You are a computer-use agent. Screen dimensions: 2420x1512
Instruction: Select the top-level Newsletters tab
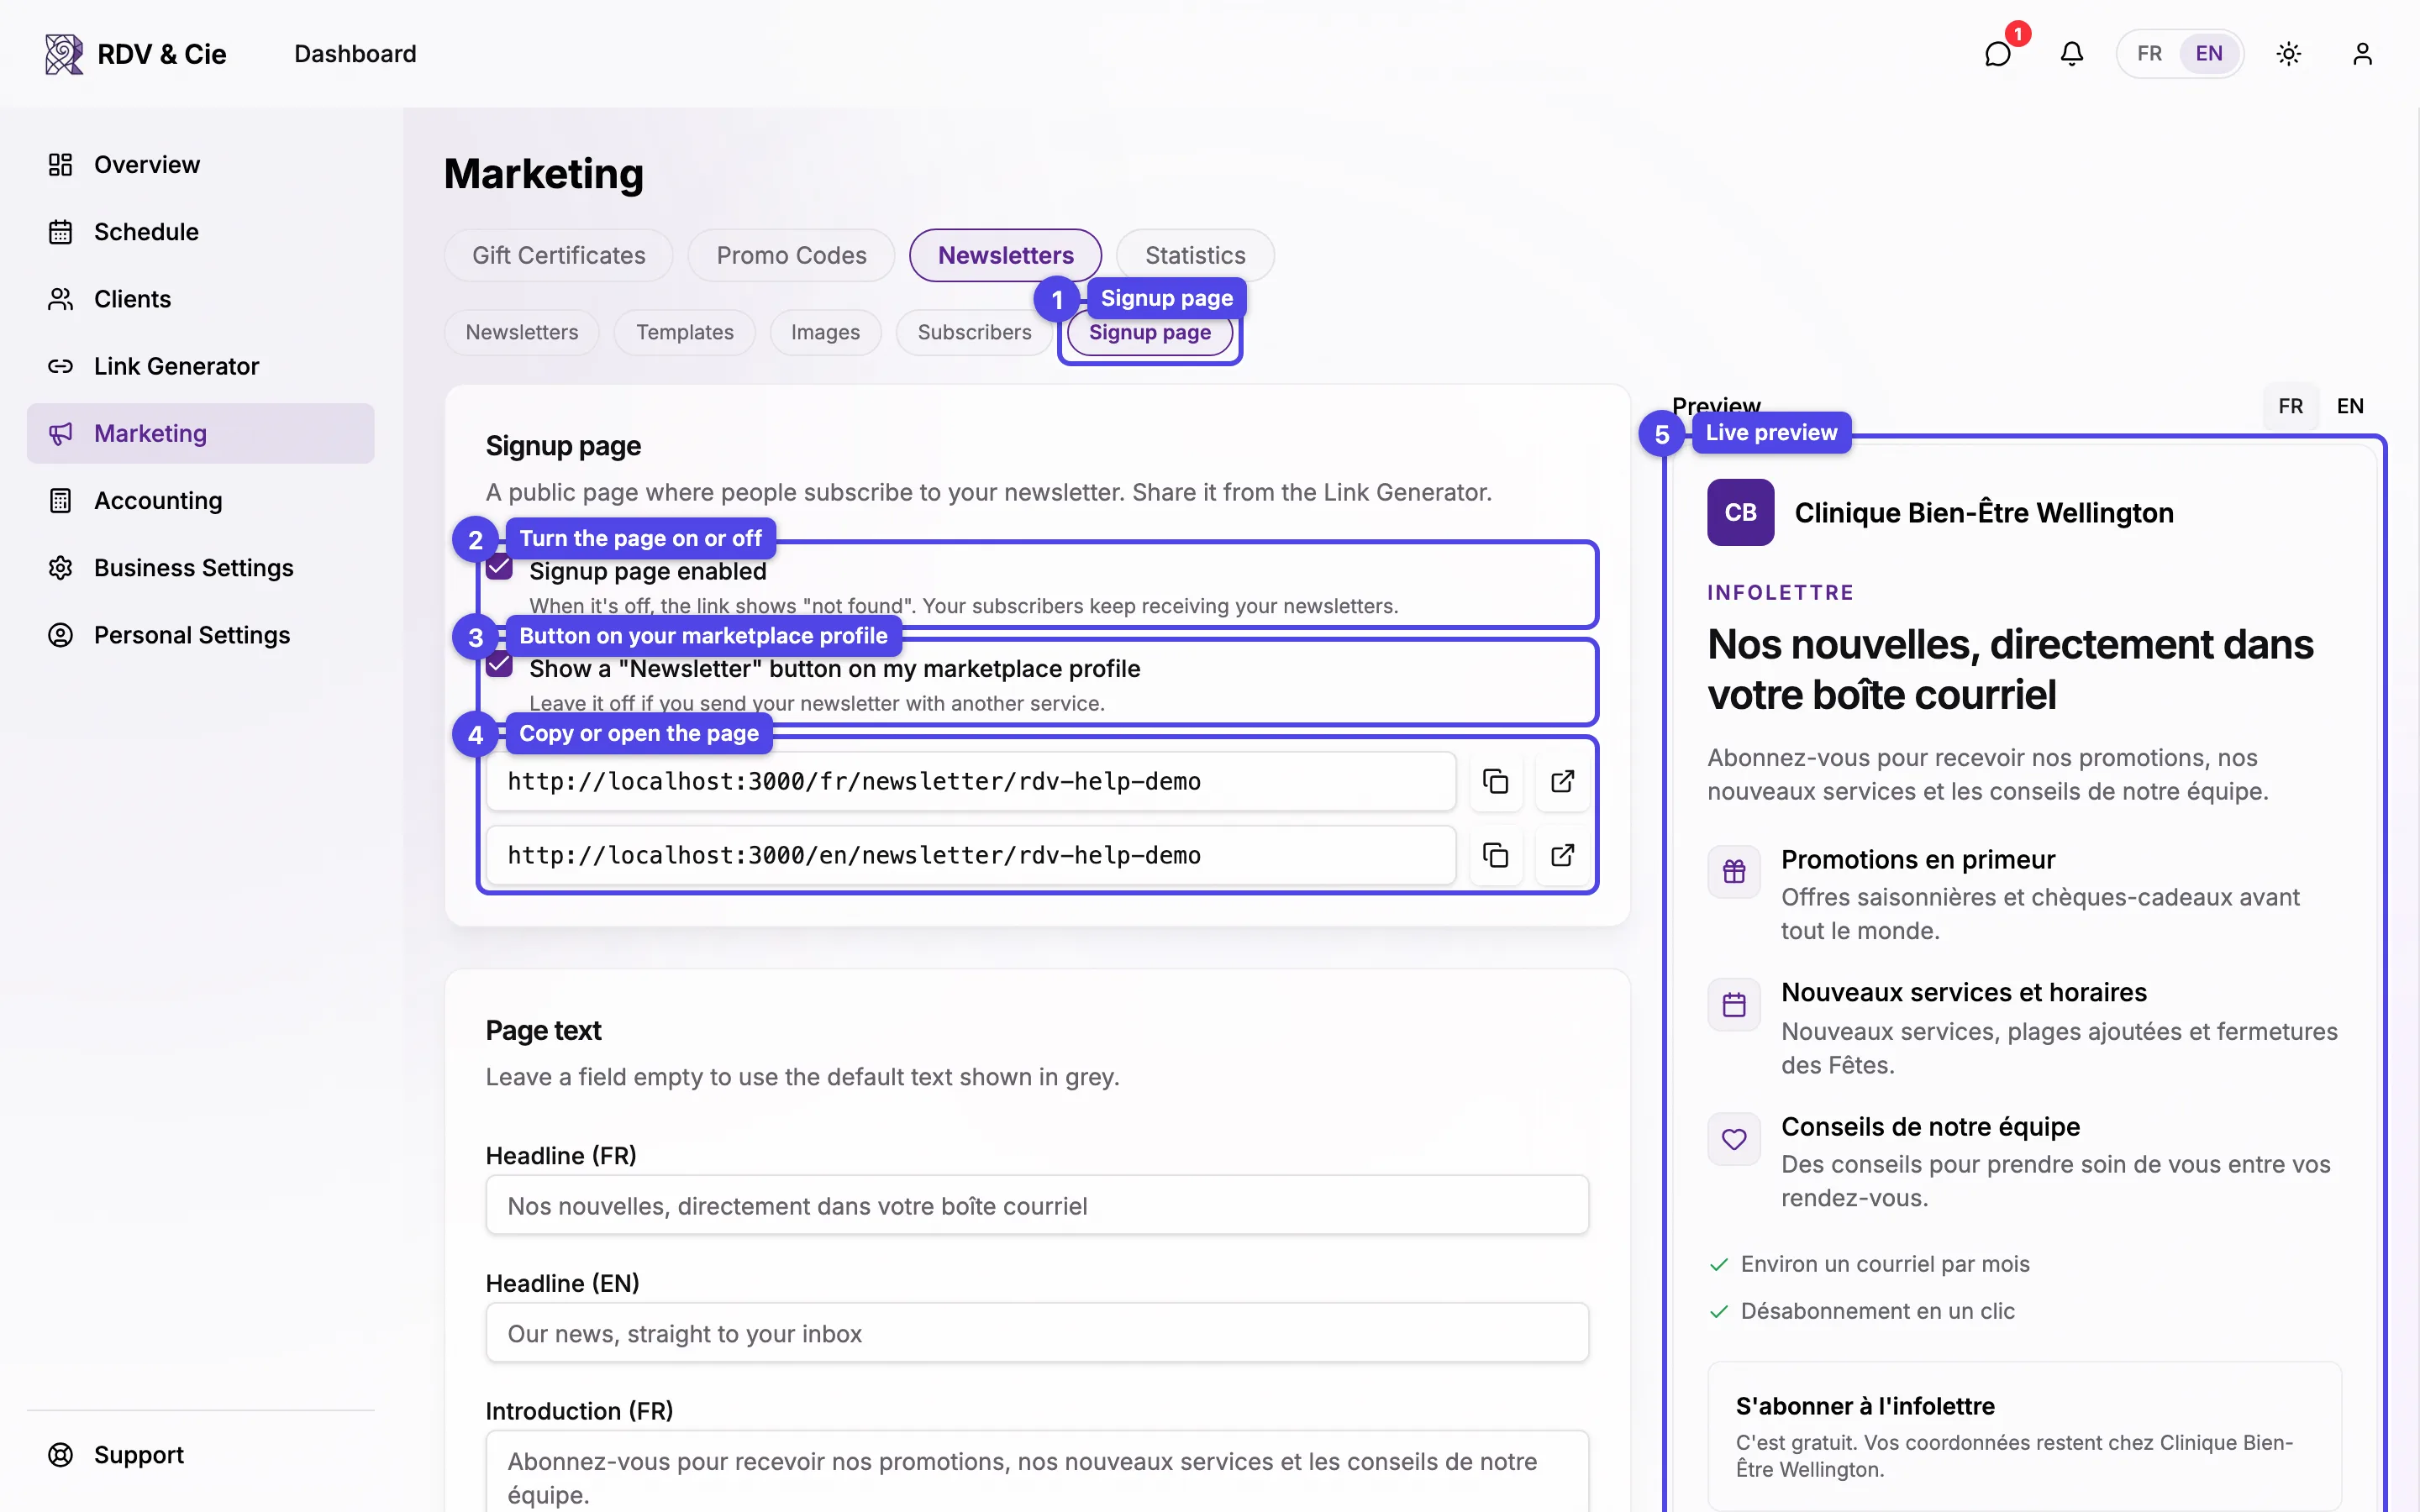pyautogui.click(x=1005, y=255)
